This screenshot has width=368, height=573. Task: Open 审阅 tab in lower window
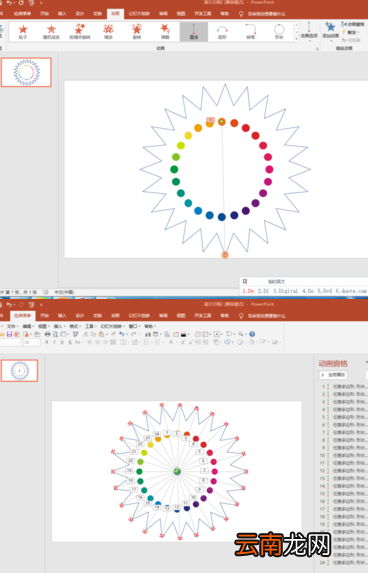pyautogui.click(x=163, y=315)
